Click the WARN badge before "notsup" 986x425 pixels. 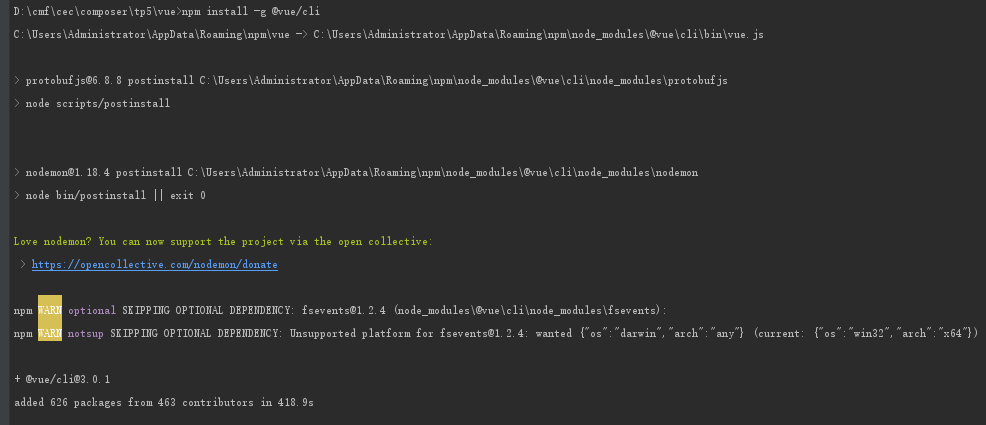click(x=50, y=333)
